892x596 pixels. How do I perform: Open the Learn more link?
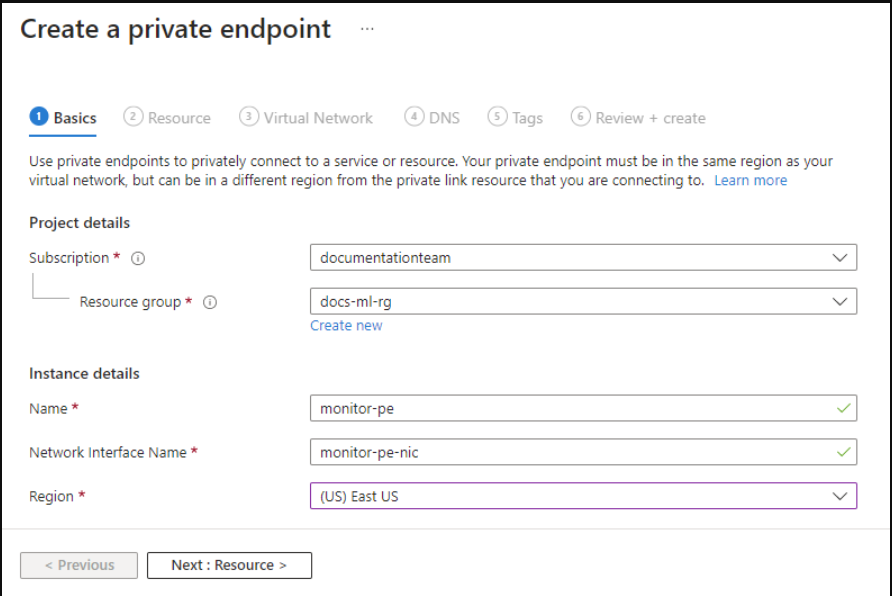[750, 180]
